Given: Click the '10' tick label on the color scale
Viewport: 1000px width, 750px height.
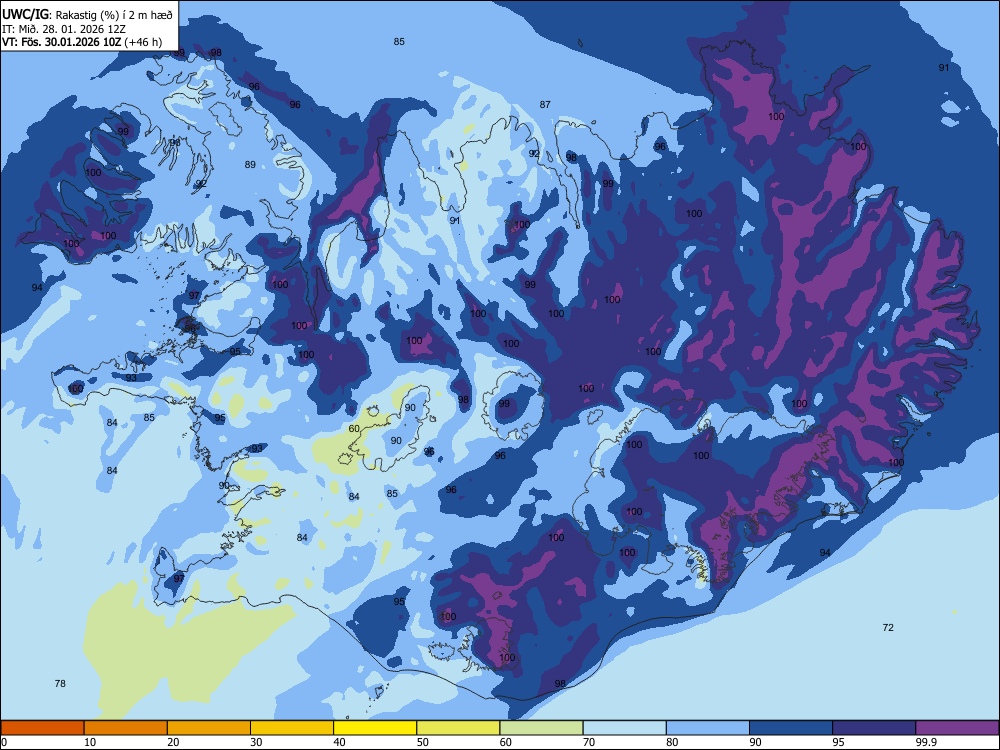Looking at the screenshot, I should click(90, 742).
